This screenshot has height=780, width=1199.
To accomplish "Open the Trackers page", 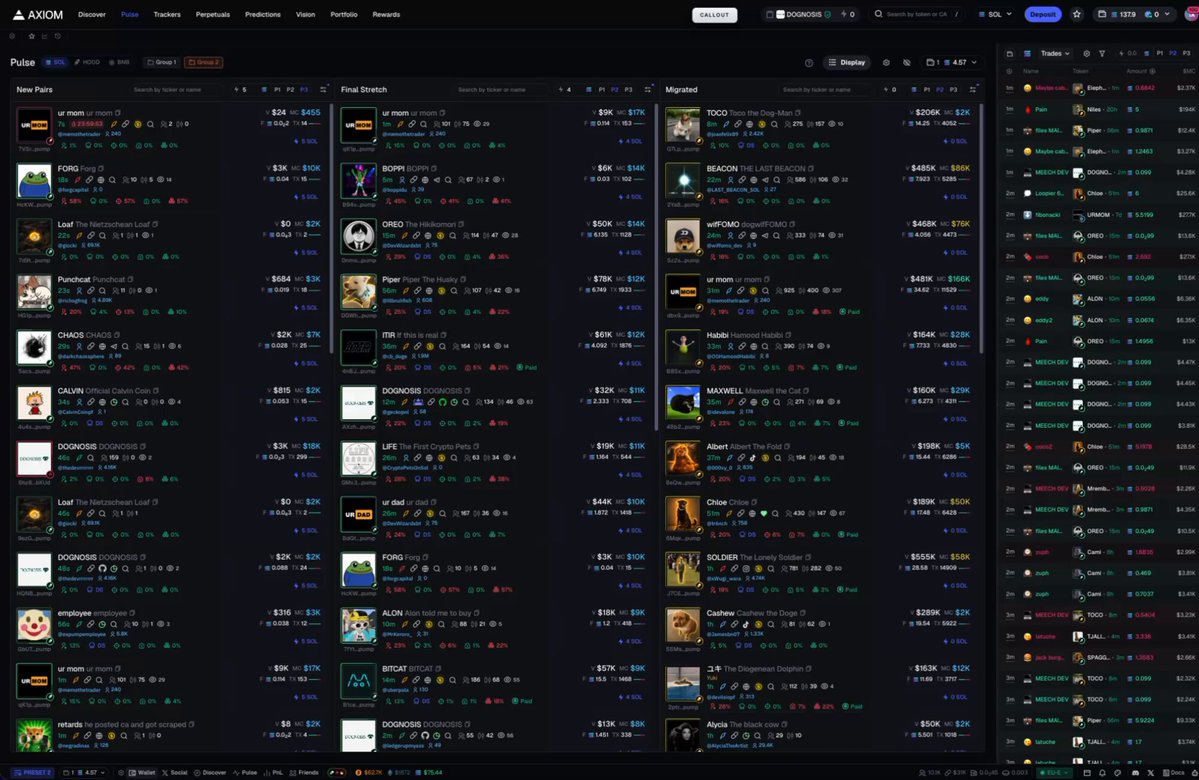I will (x=167, y=15).
